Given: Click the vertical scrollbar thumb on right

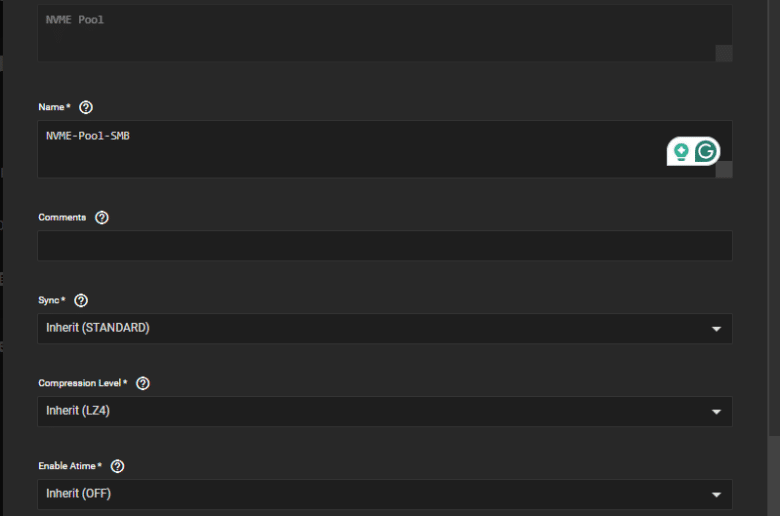Looking at the screenshot, I should [774, 476].
